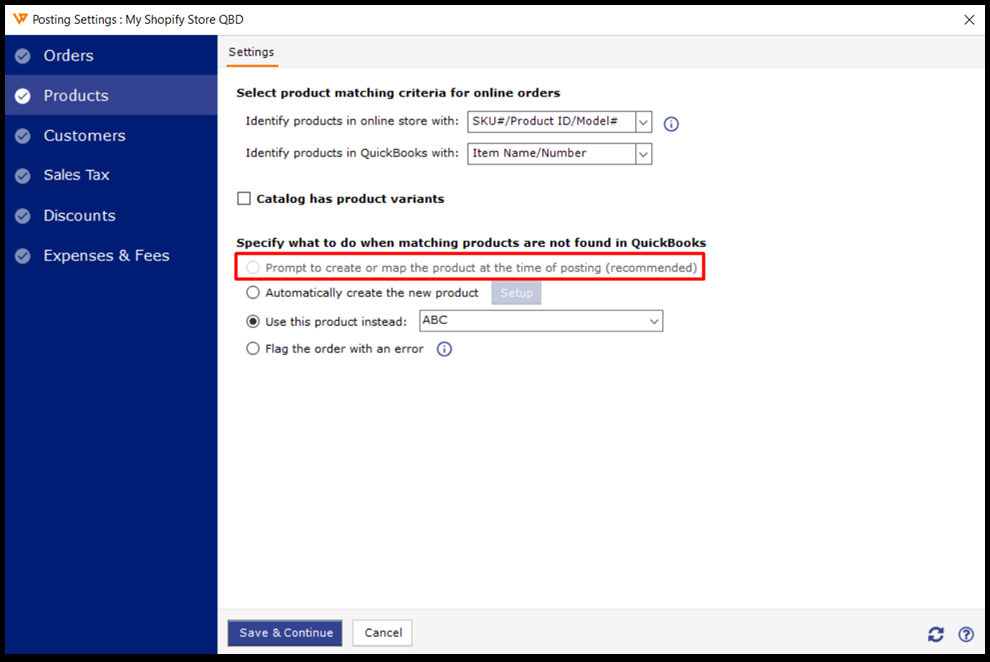The image size is (990, 662).
Task: Click 'Specify what to do when matching products' heading
Action: (x=471, y=243)
